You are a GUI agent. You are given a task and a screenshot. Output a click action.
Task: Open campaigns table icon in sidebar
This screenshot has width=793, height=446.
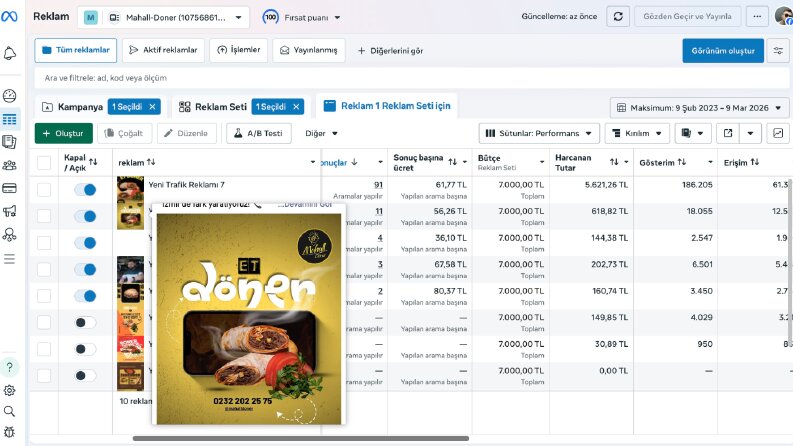(10, 119)
